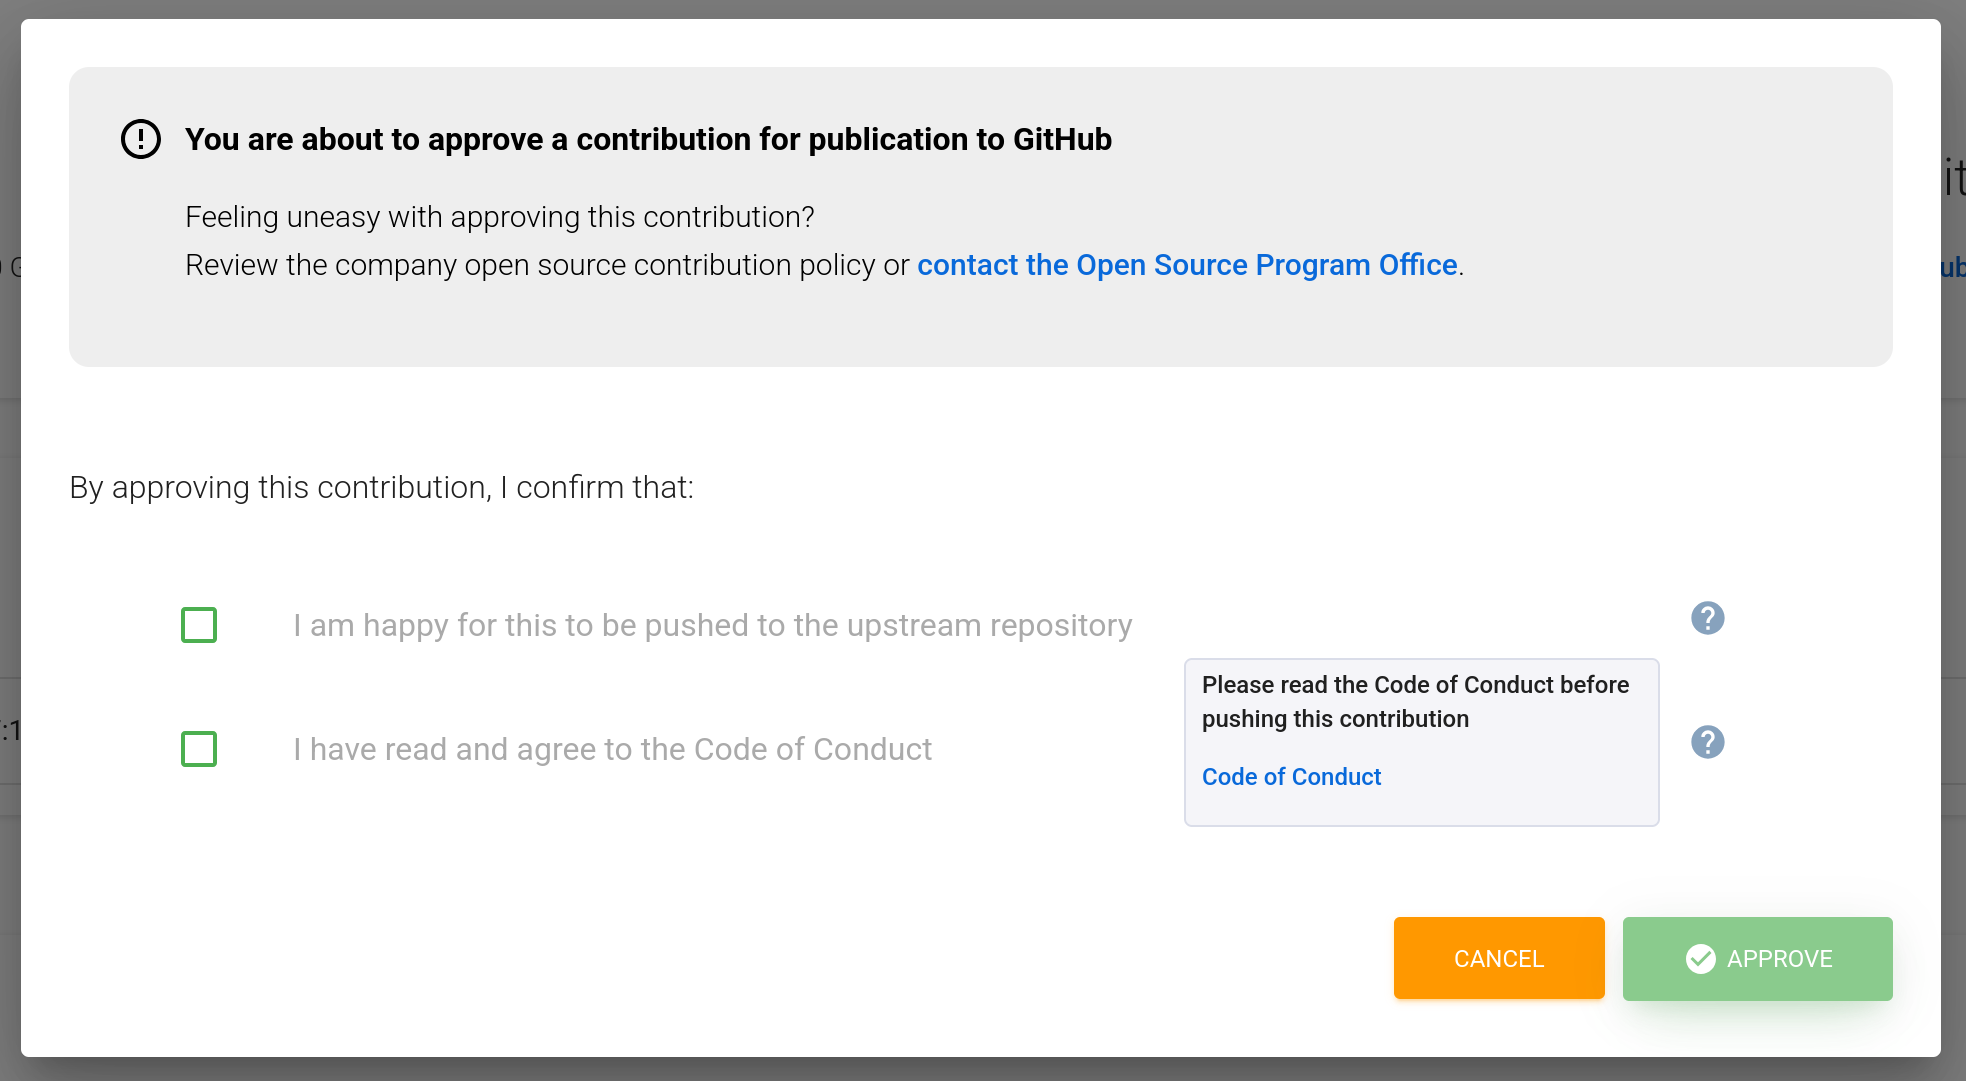Click help icon next to Code of Conduct statement
Viewport: 1966px width, 1081px height.
[1707, 742]
